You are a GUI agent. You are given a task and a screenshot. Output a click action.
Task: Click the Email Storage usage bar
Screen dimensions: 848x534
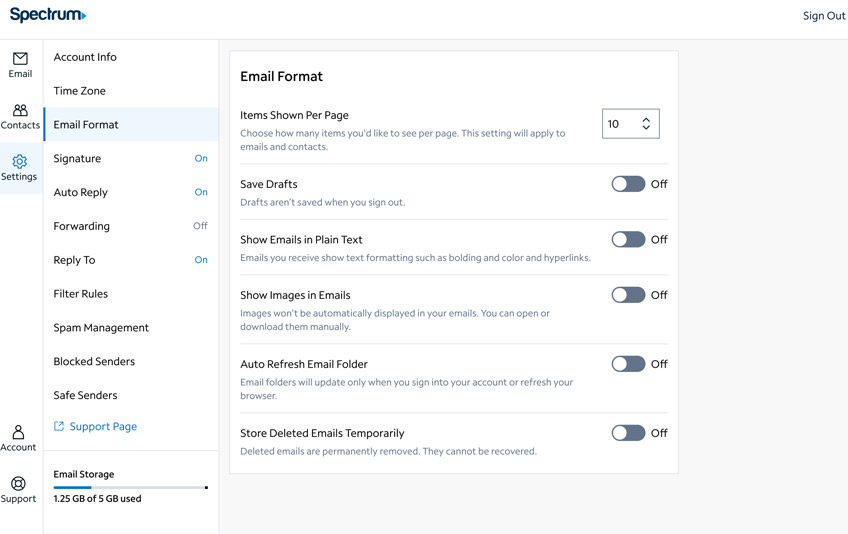pos(130,488)
